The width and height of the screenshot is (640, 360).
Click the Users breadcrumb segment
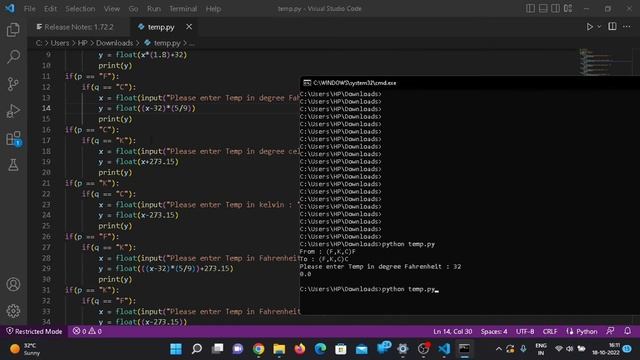pos(60,43)
